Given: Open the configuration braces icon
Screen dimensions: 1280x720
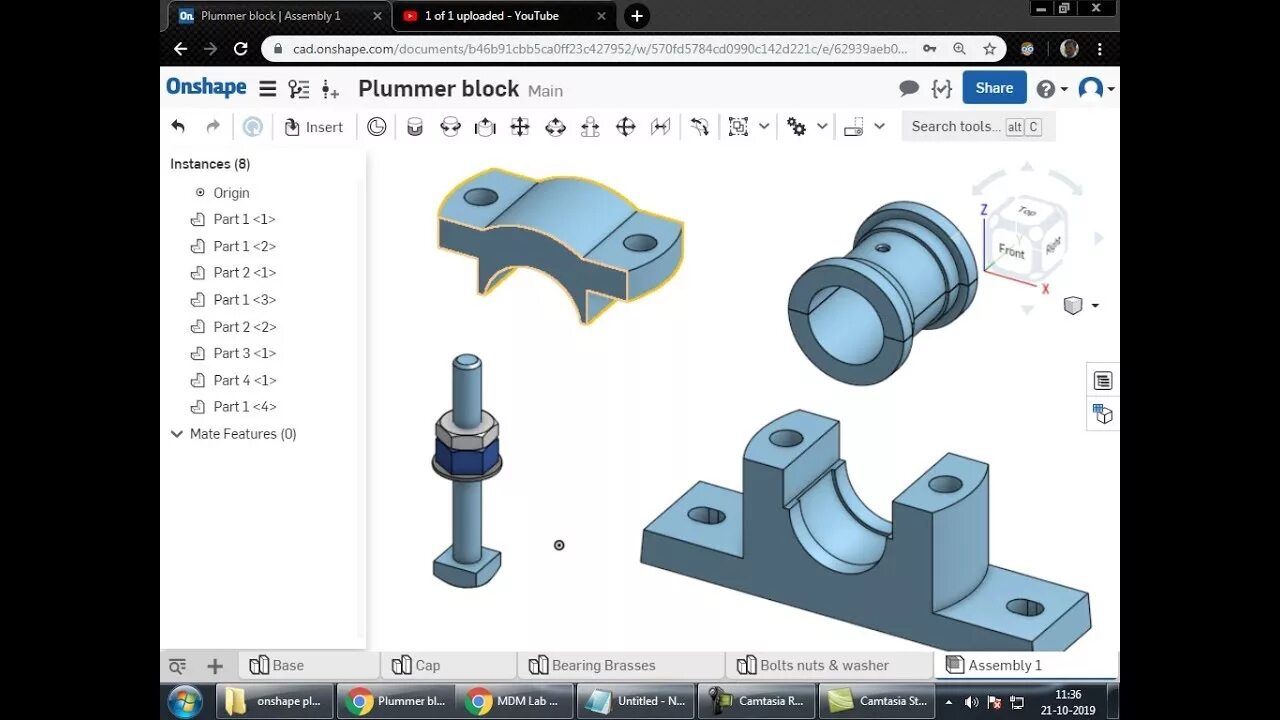Looking at the screenshot, I should [x=941, y=88].
